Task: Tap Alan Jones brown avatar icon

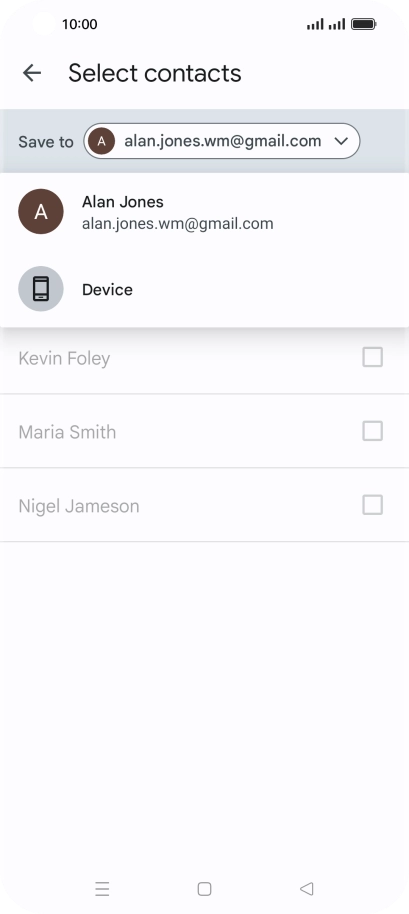Action: pyautogui.click(x=41, y=212)
